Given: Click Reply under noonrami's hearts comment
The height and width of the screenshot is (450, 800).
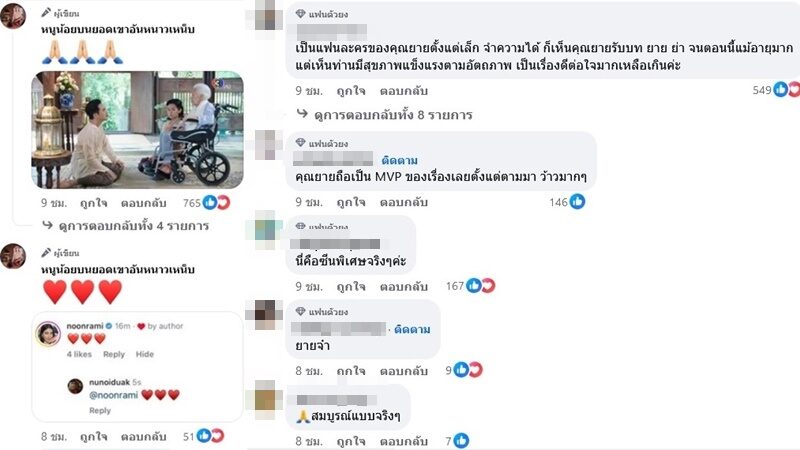Looking at the screenshot, I should [114, 354].
